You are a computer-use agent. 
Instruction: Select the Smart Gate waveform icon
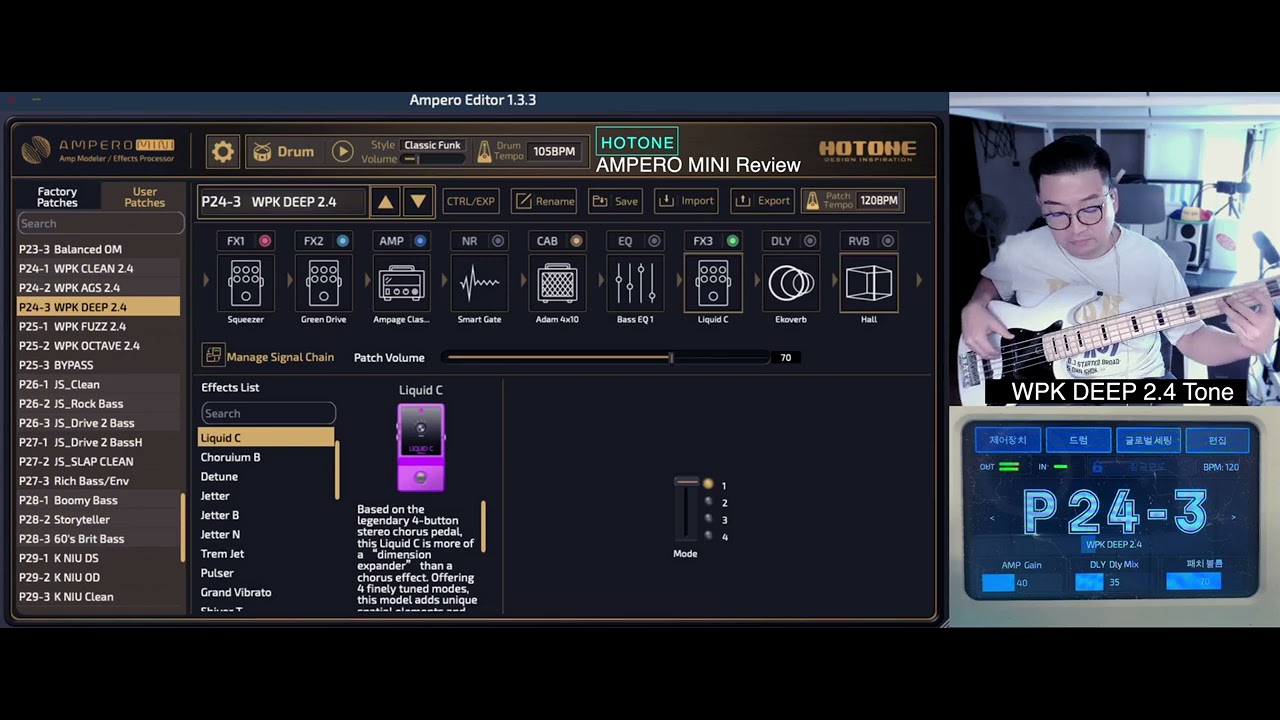tap(479, 284)
